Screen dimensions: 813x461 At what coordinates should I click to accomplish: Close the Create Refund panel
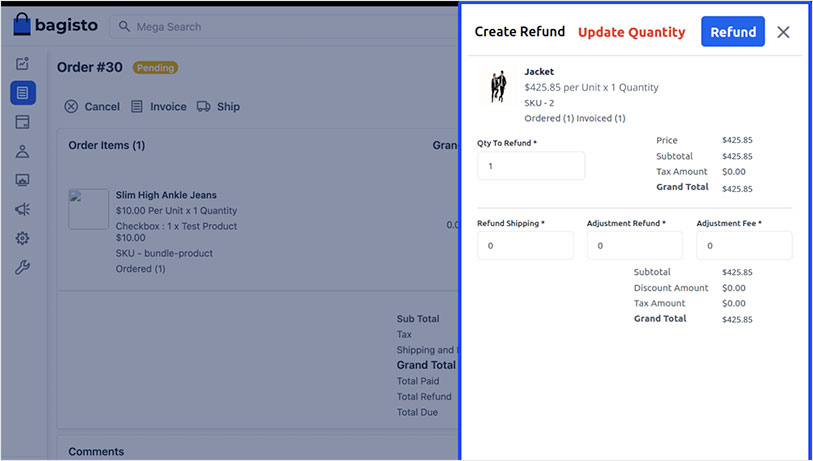tap(783, 32)
